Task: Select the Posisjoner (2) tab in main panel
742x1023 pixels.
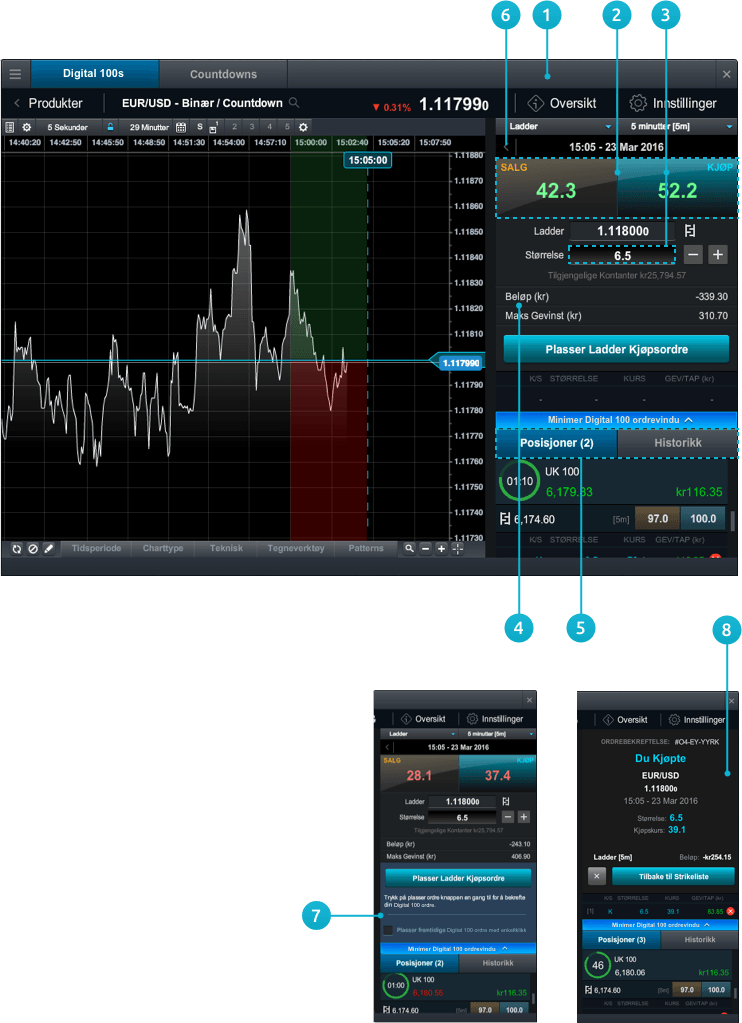Action: [557, 443]
